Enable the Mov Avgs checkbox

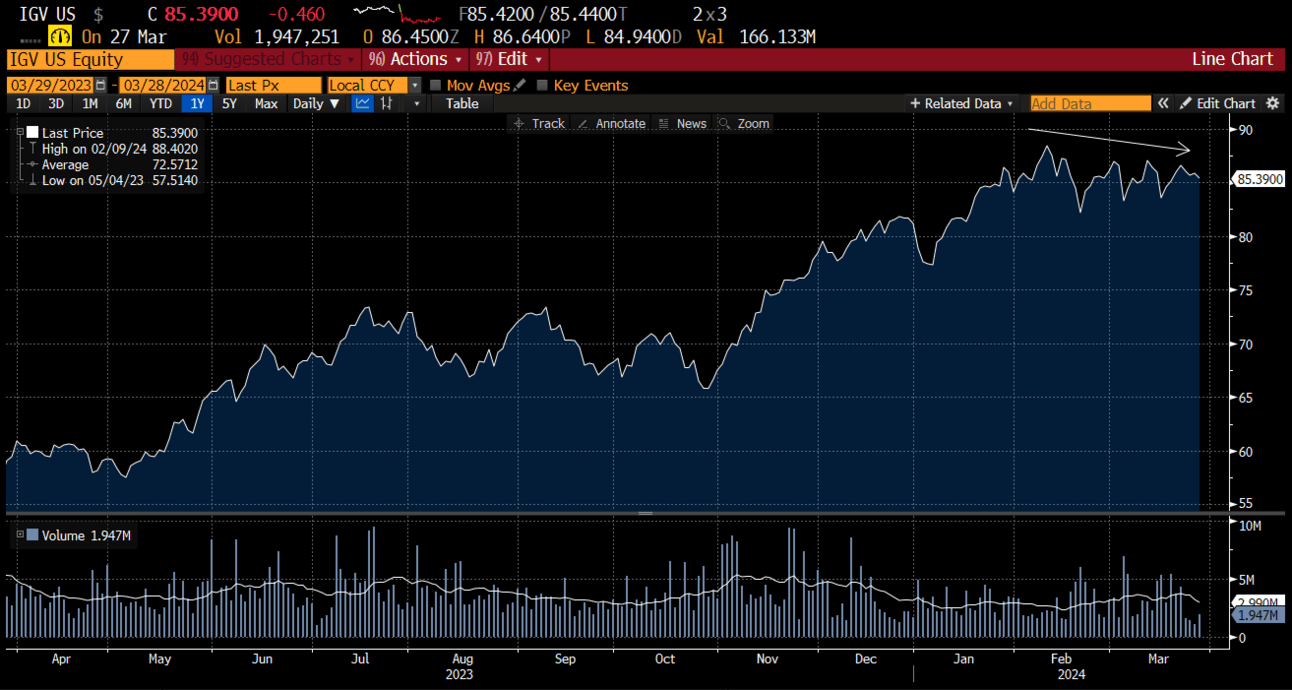click(x=435, y=86)
